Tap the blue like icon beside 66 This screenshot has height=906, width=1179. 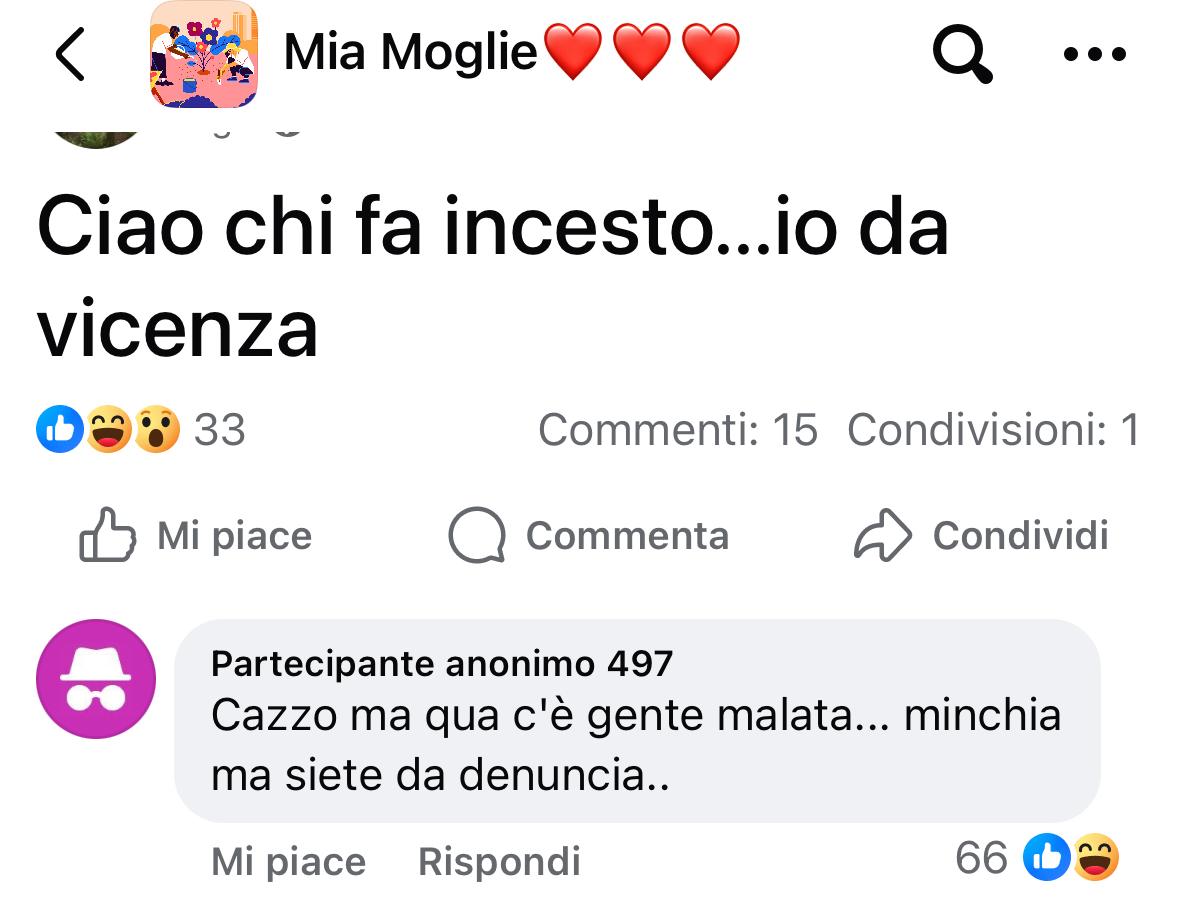pos(1049,858)
